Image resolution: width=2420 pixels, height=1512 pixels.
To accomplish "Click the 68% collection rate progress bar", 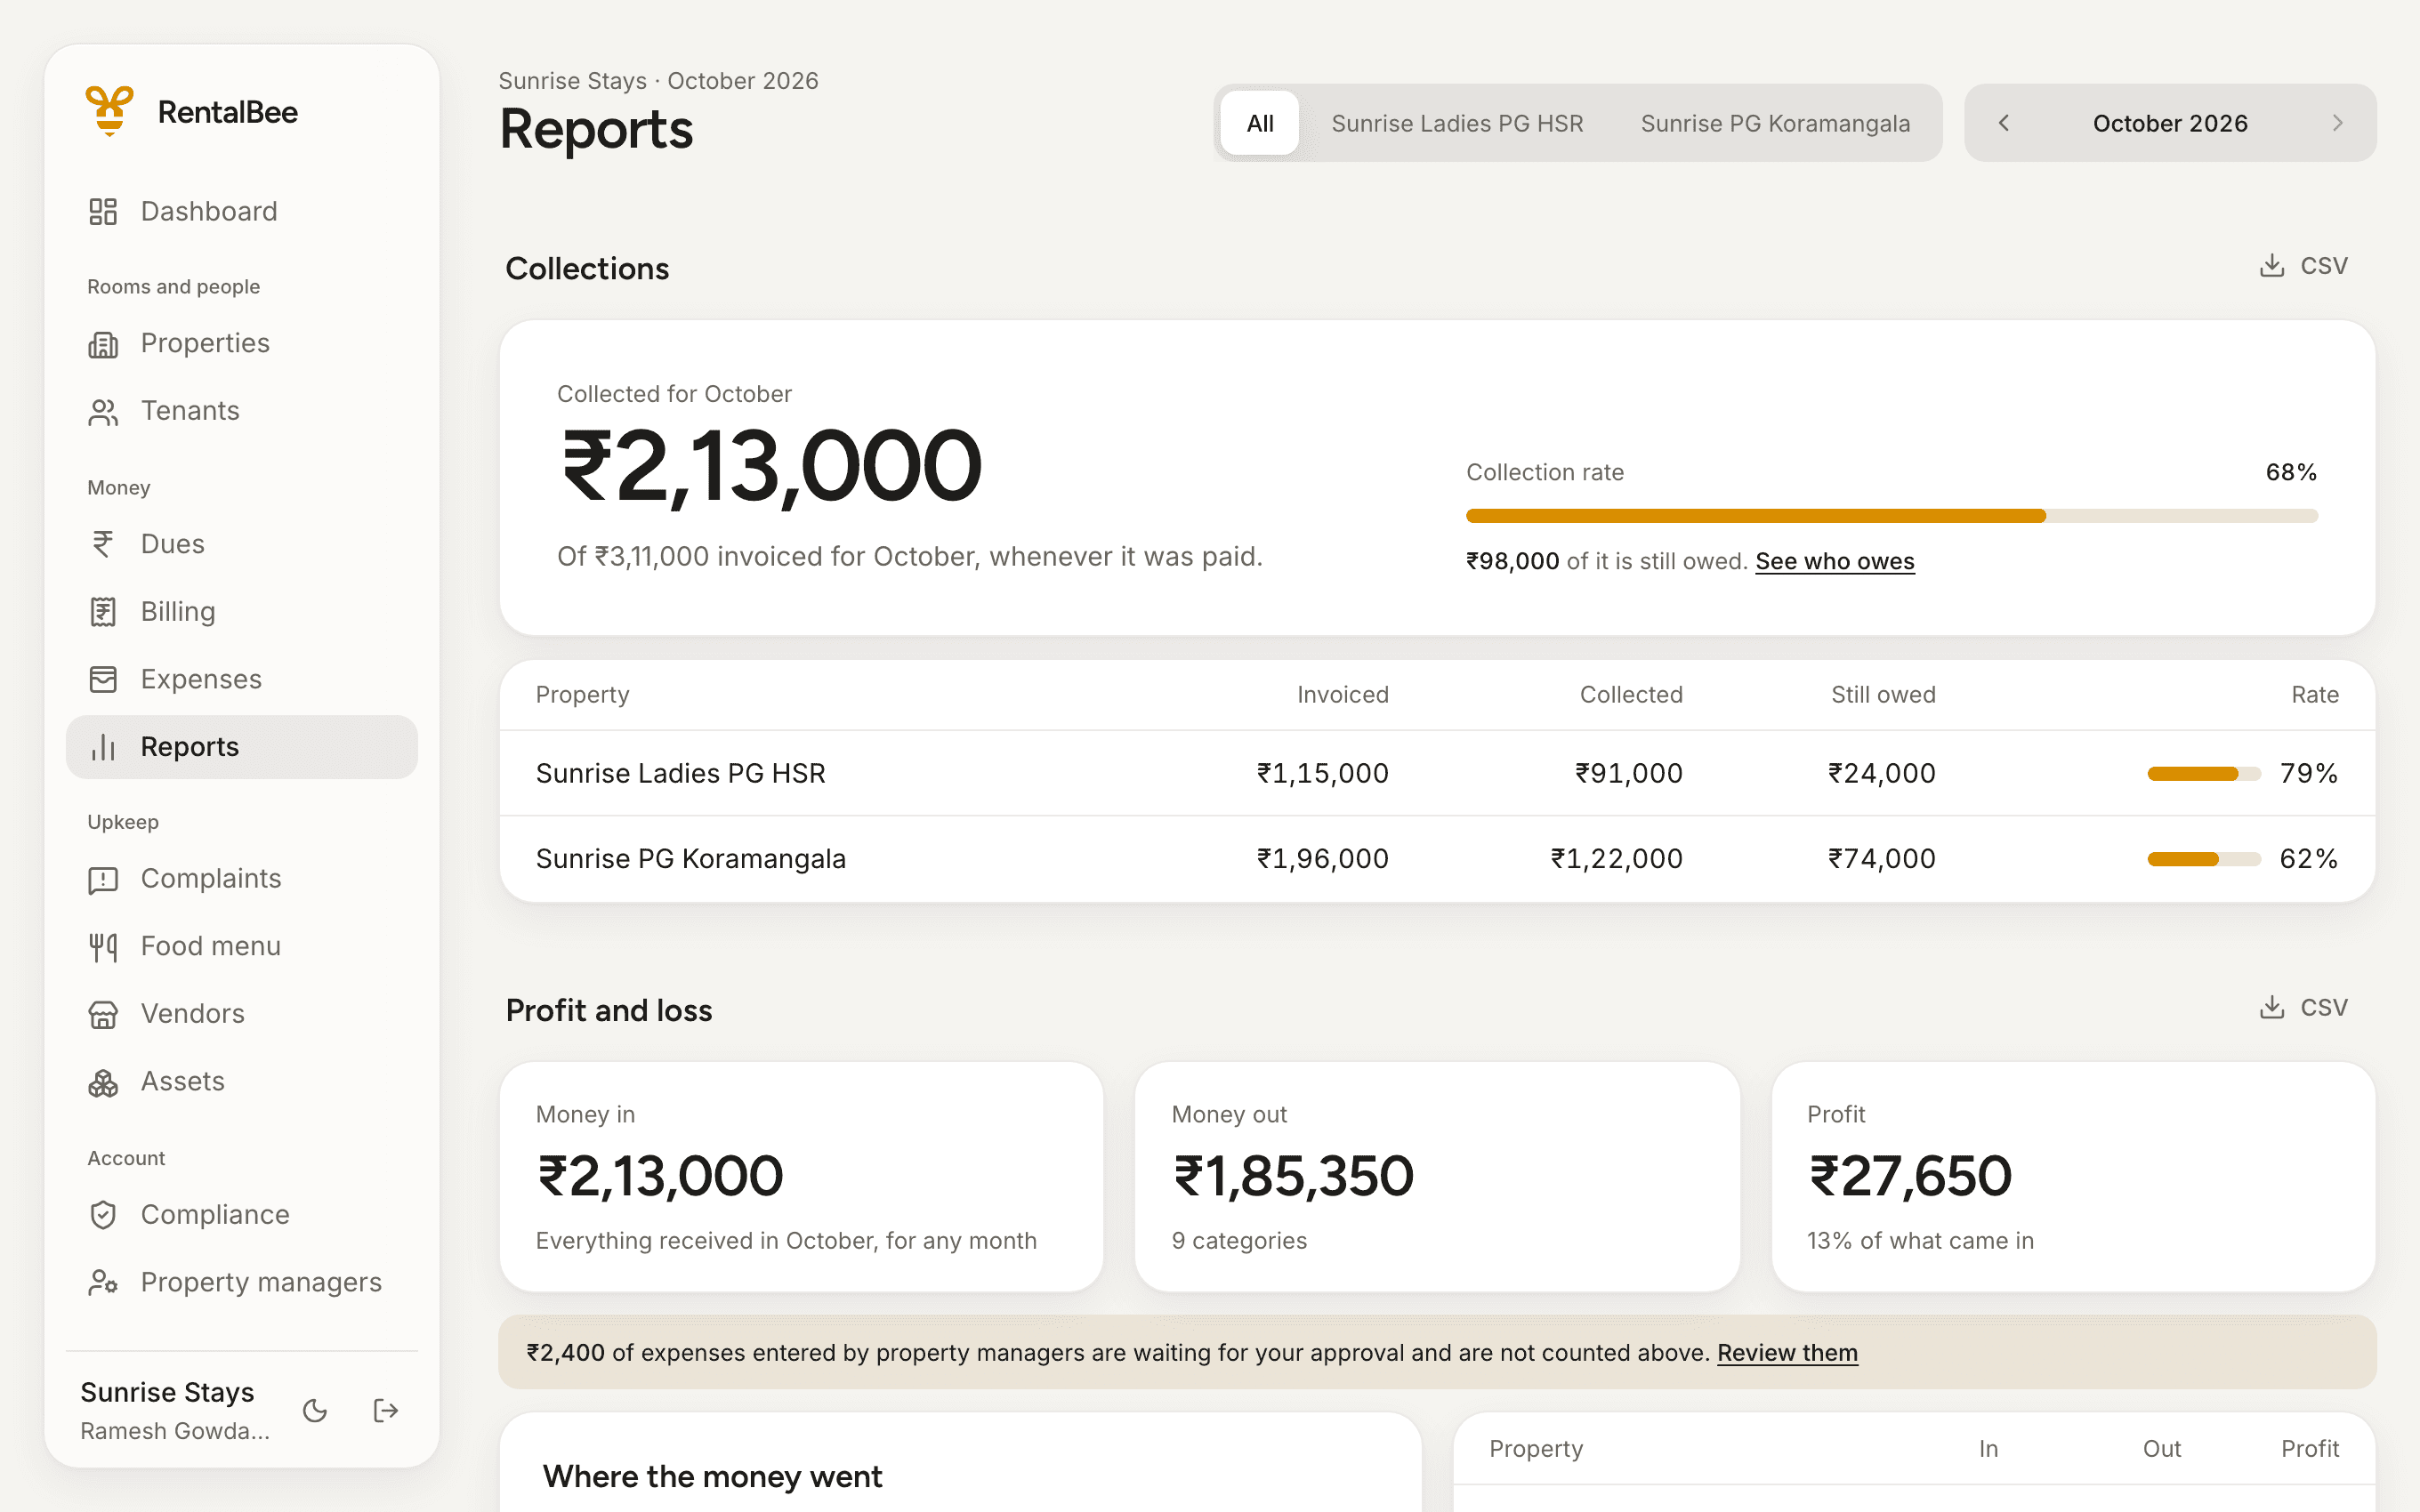I will [1891, 516].
